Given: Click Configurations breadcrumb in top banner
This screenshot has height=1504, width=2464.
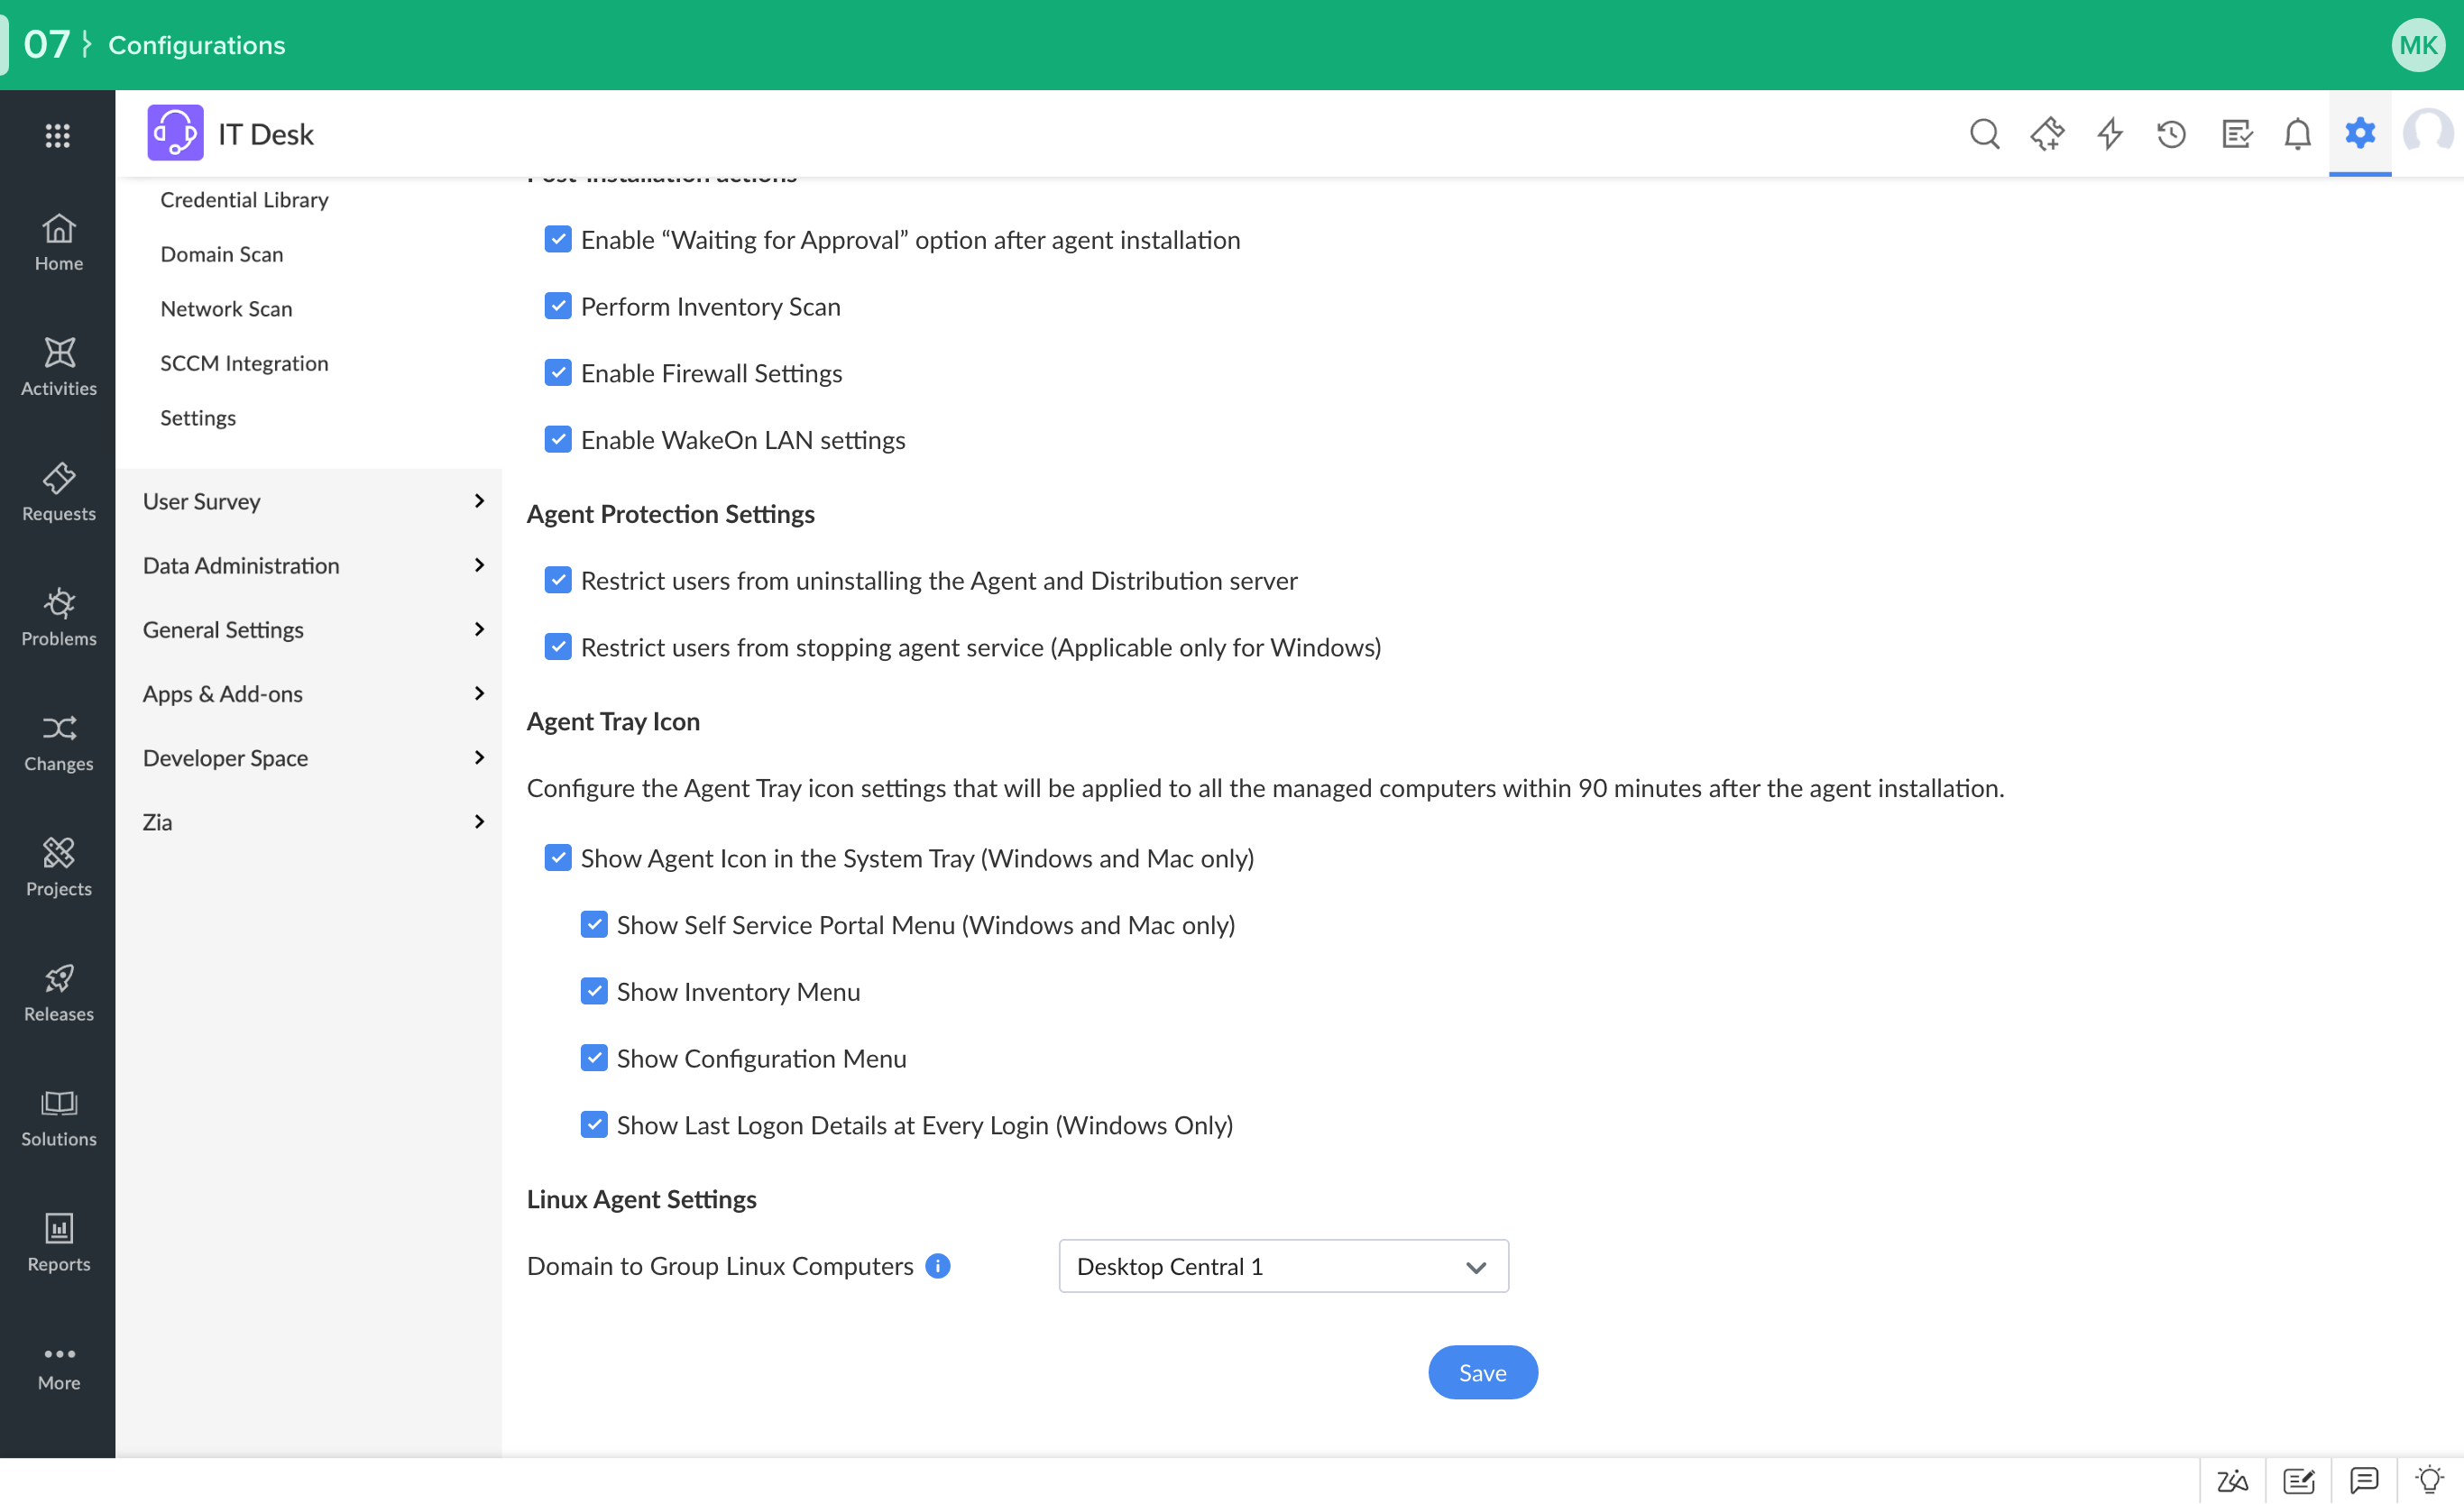Looking at the screenshot, I should coord(197,45).
